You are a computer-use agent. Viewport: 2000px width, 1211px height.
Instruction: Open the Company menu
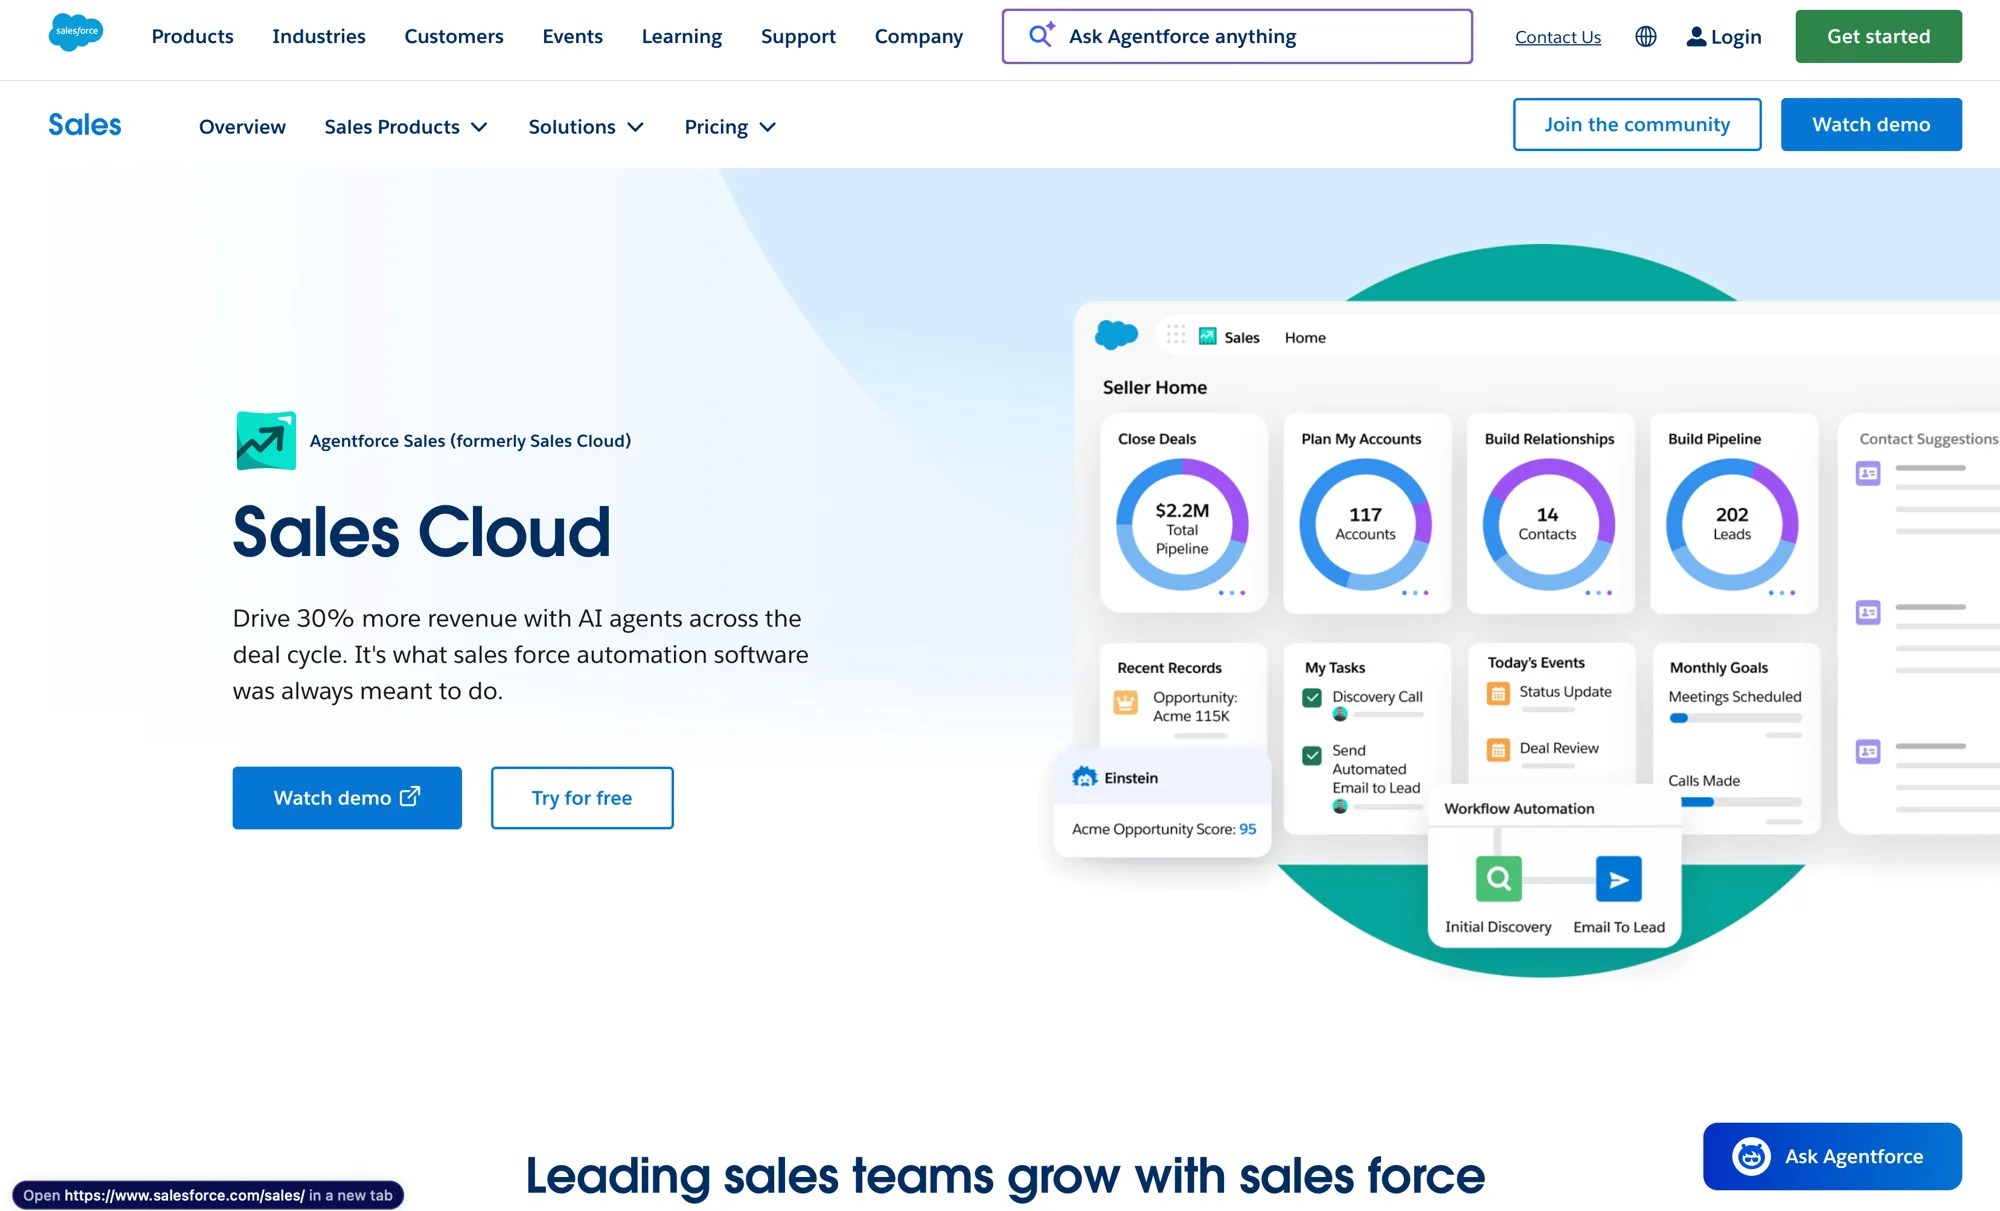tap(919, 36)
